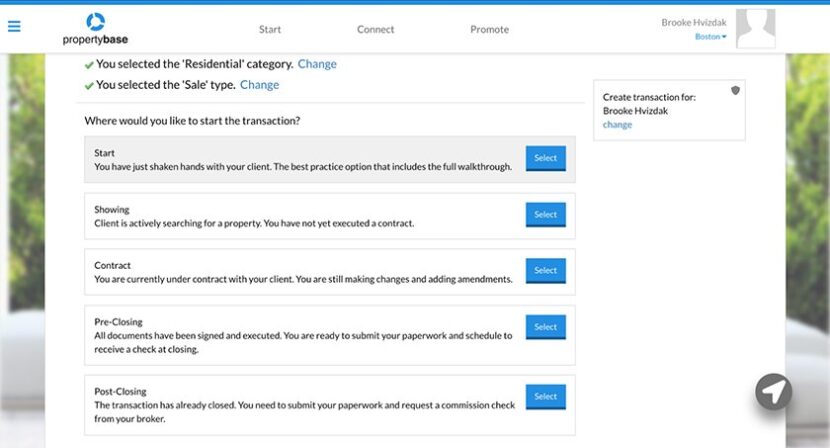Viewport: 830px width, 448px height.
Task: Click the shield icon in transaction panel
Action: (735, 90)
